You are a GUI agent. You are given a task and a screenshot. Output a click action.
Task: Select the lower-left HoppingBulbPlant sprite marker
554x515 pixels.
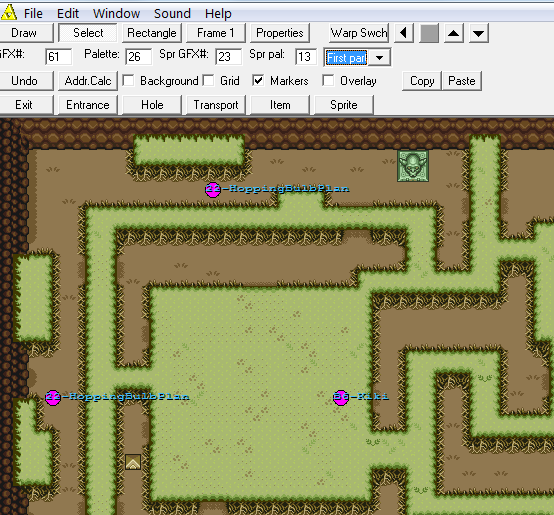coord(53,398)
